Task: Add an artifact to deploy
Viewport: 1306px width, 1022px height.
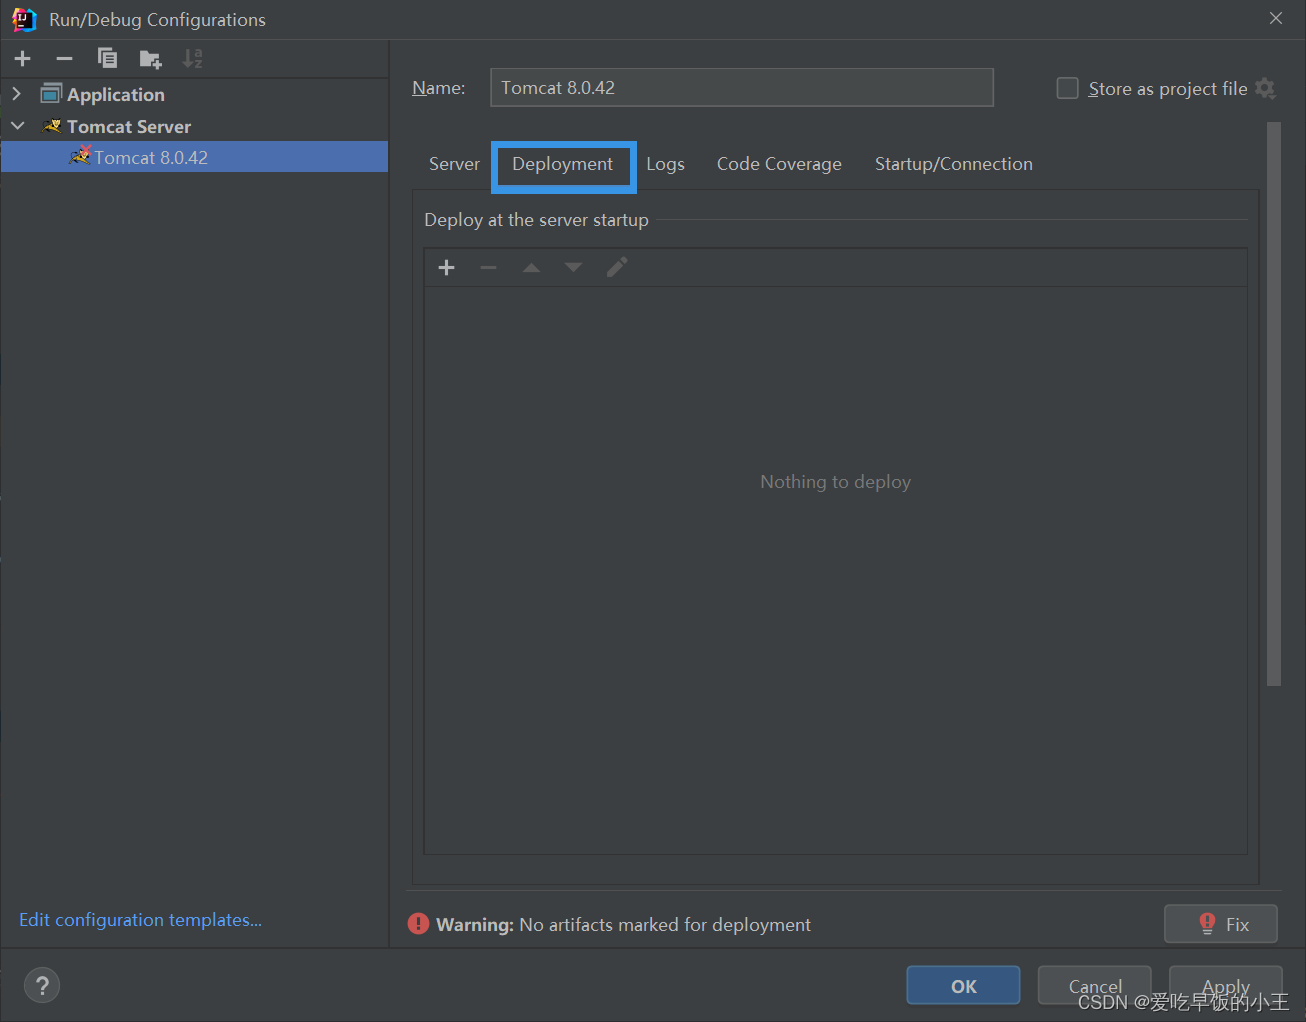Action: [447, 267]
